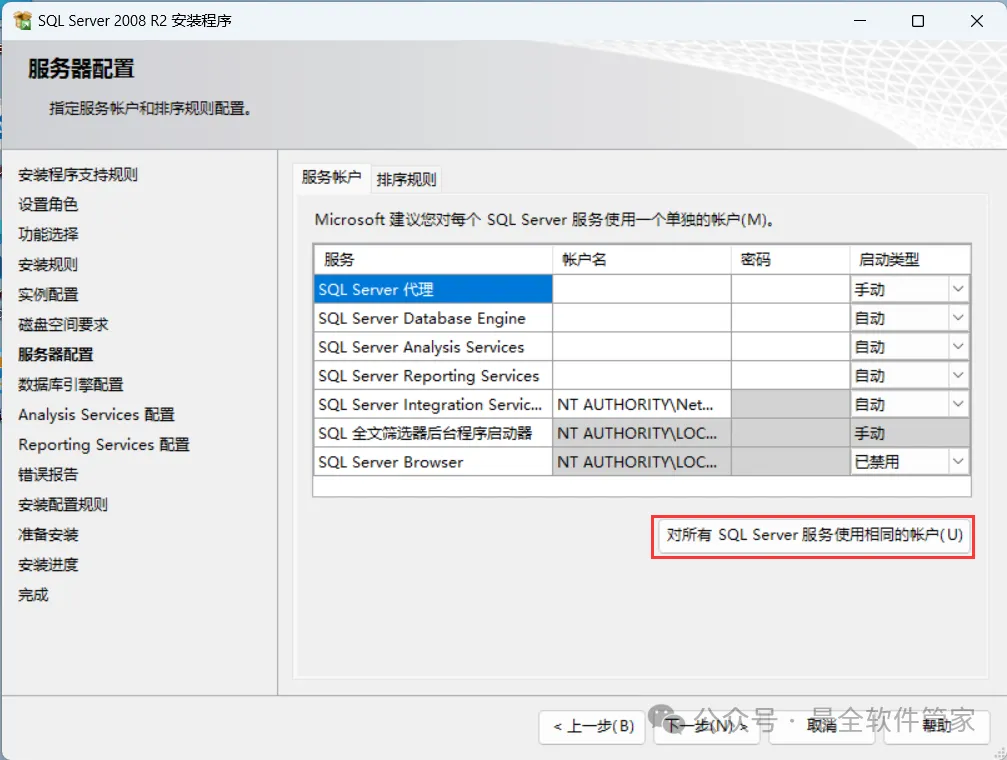
Task: Click account name field for Reporting Services
Action: [x=642, y=375]
